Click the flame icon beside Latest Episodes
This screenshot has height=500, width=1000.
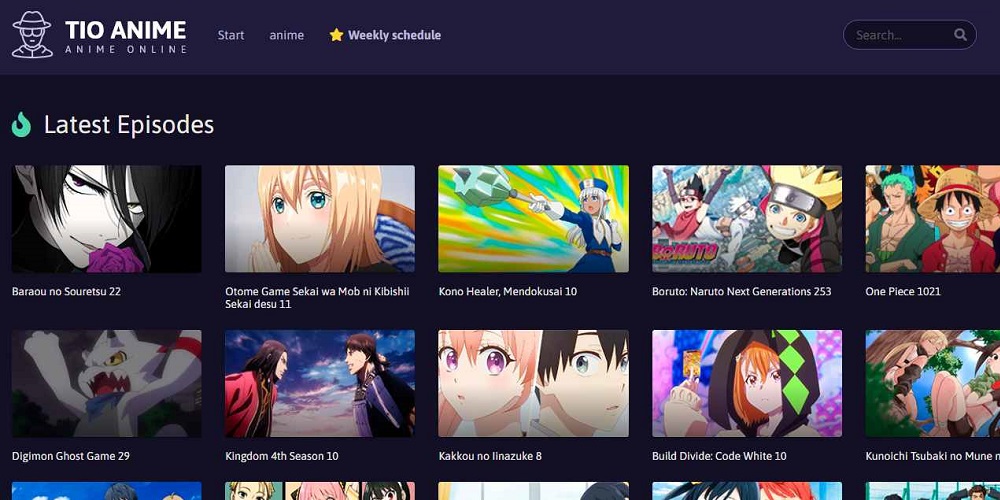pos(21,124)
